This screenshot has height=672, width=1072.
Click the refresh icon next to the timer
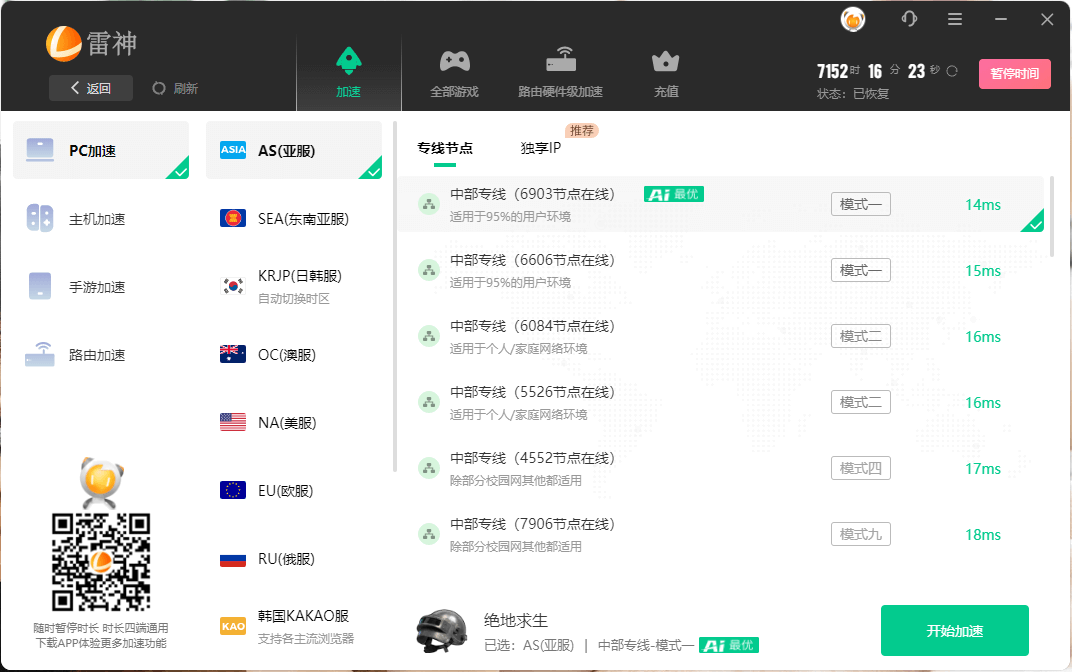(952, 71)
